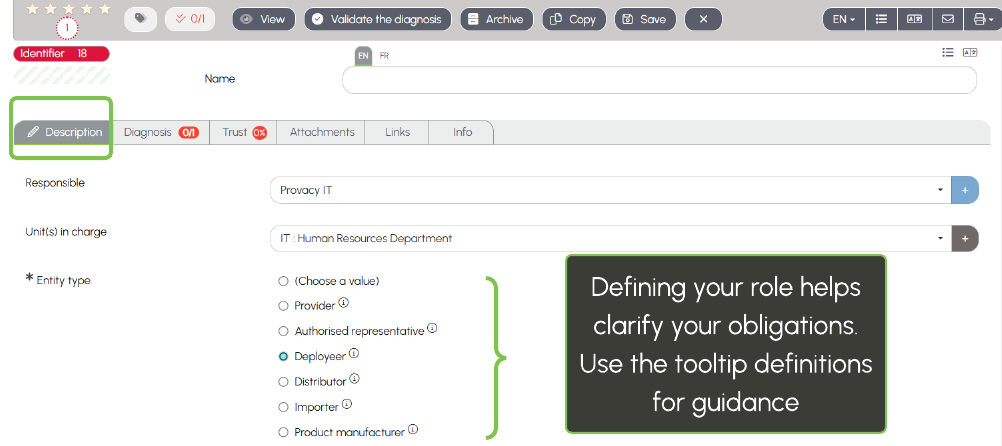Click the plus icon beside Unit(s) in charge
Image resolution: width=1002 pixels, height=446 pixels.
click(965, 238)
